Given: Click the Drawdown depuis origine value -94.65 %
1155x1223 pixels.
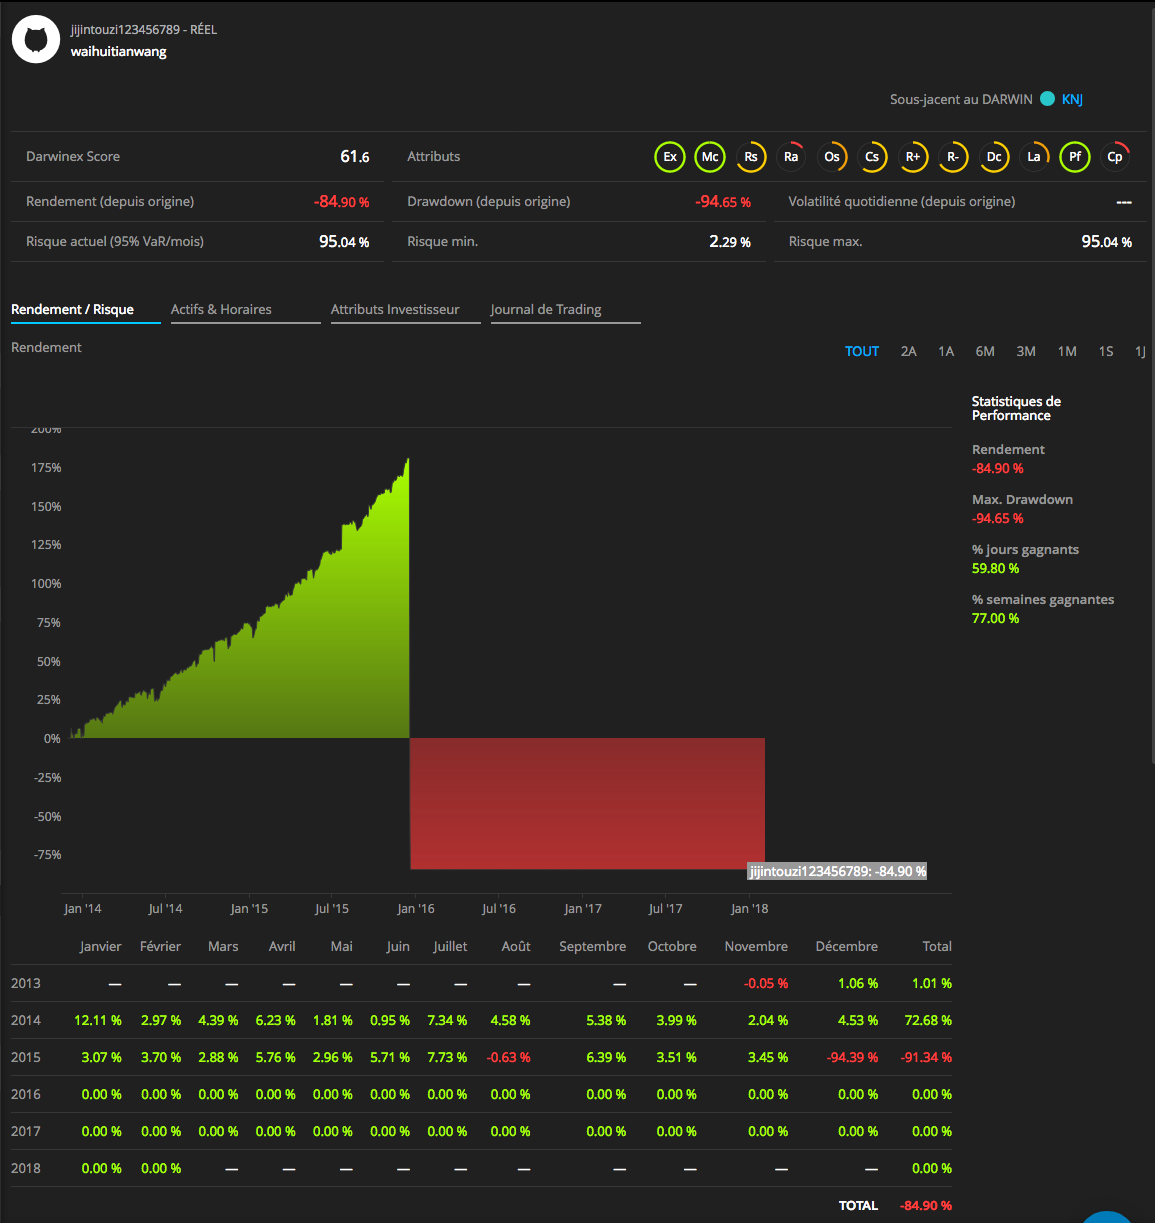Looking at the screenshot, I should (723, 202).
